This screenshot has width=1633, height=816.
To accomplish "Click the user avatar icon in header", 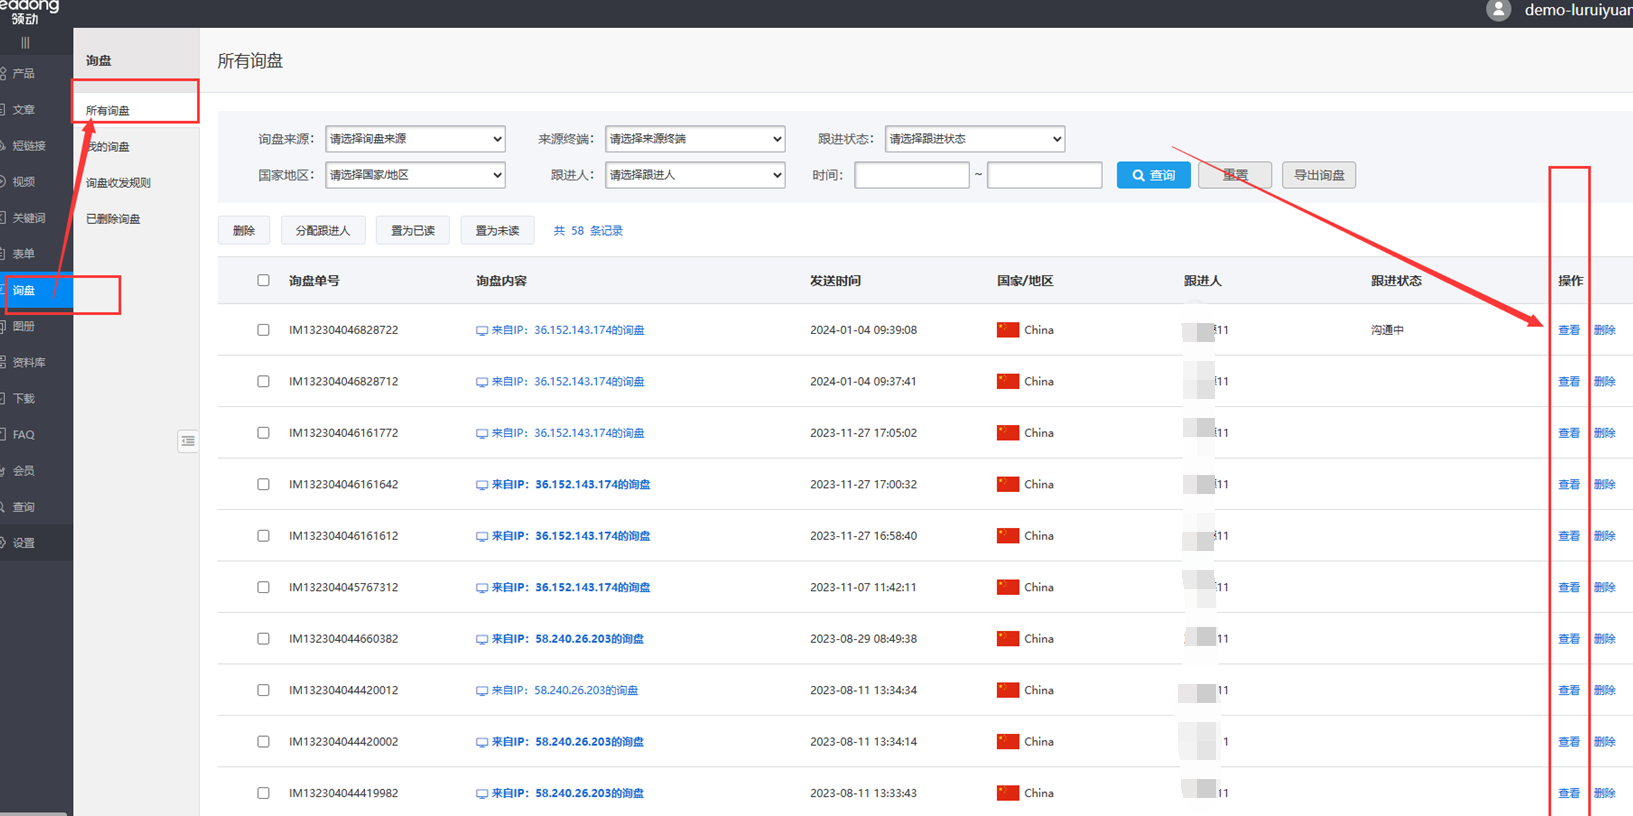I will [x=1497, y=10].
